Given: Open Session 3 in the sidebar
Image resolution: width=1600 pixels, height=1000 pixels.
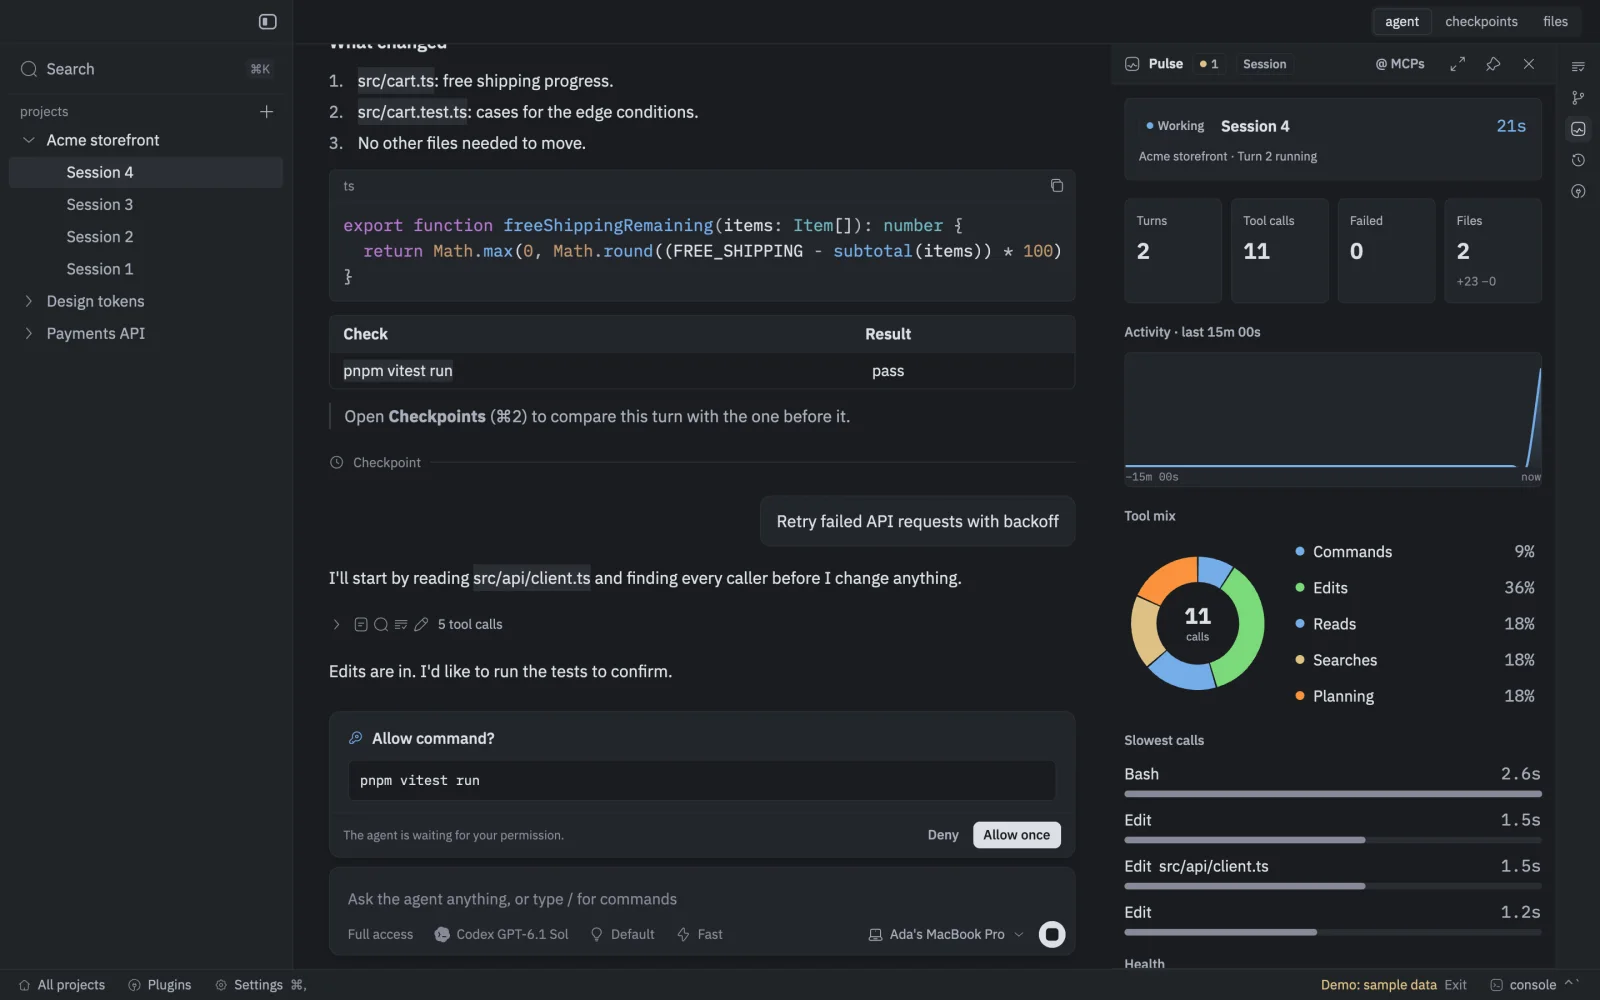Looking at the screenshot, I should (146, 204).
